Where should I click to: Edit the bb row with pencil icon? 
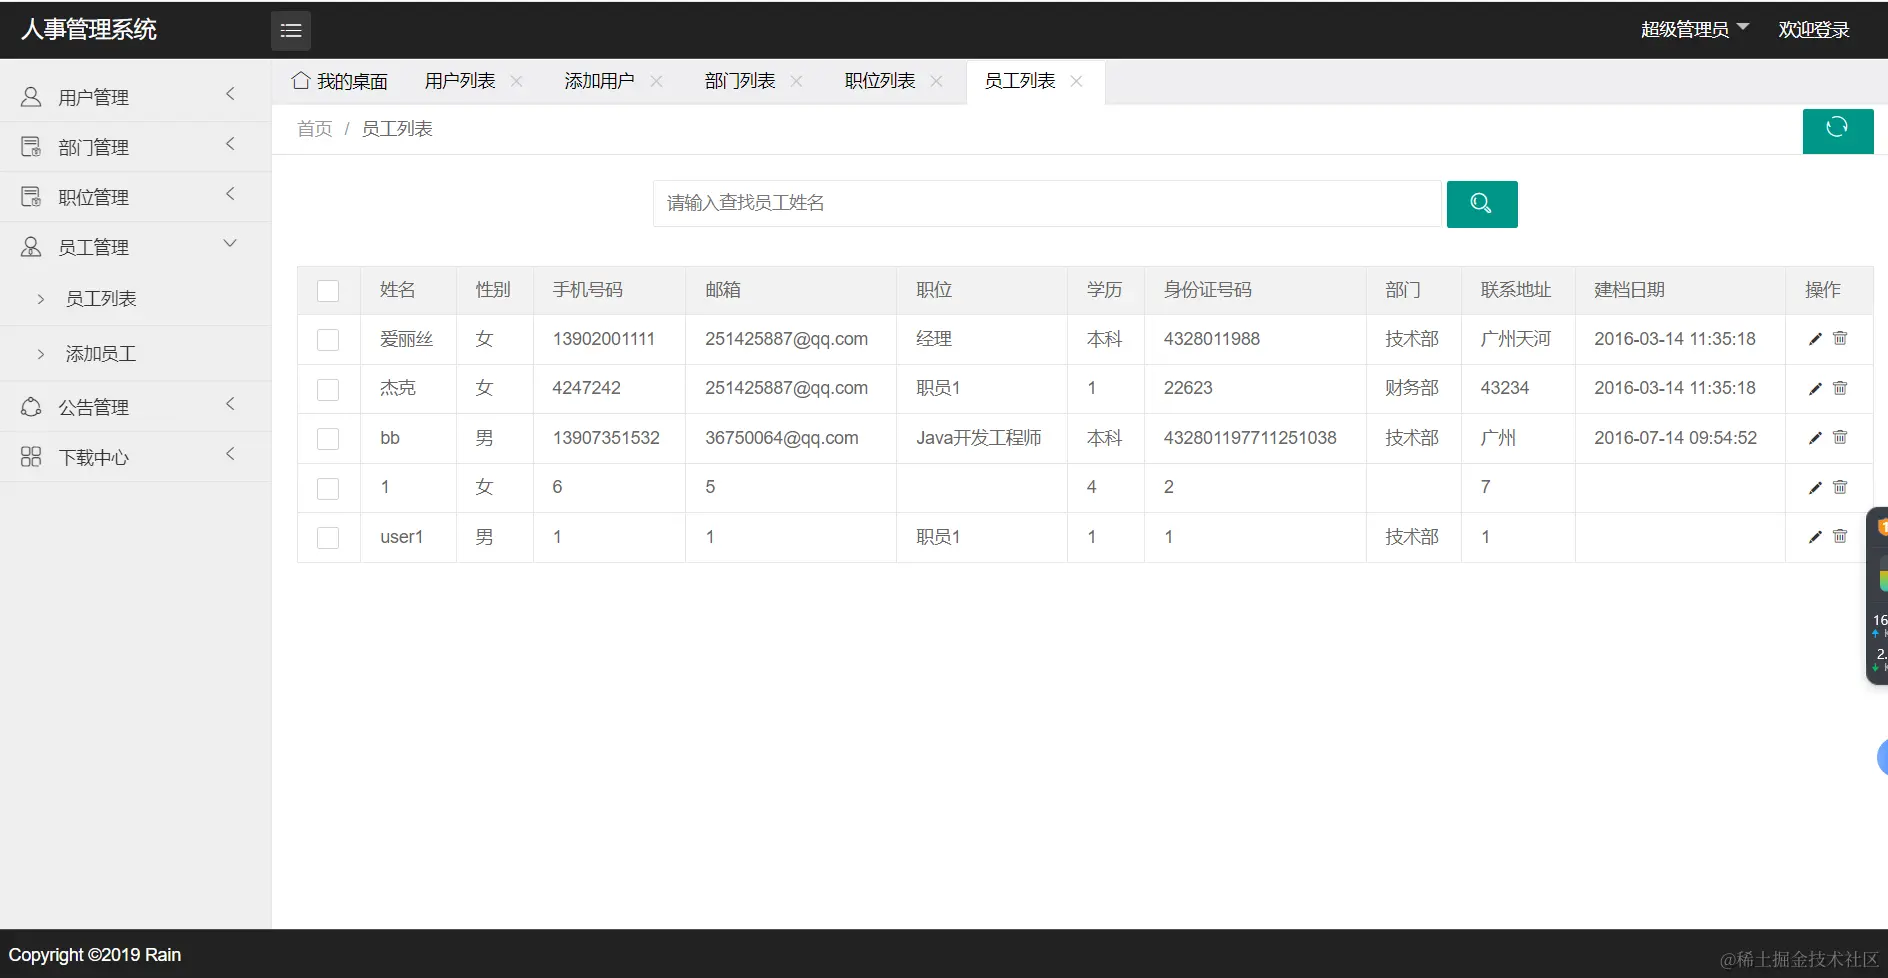[x=1815, y=438]
